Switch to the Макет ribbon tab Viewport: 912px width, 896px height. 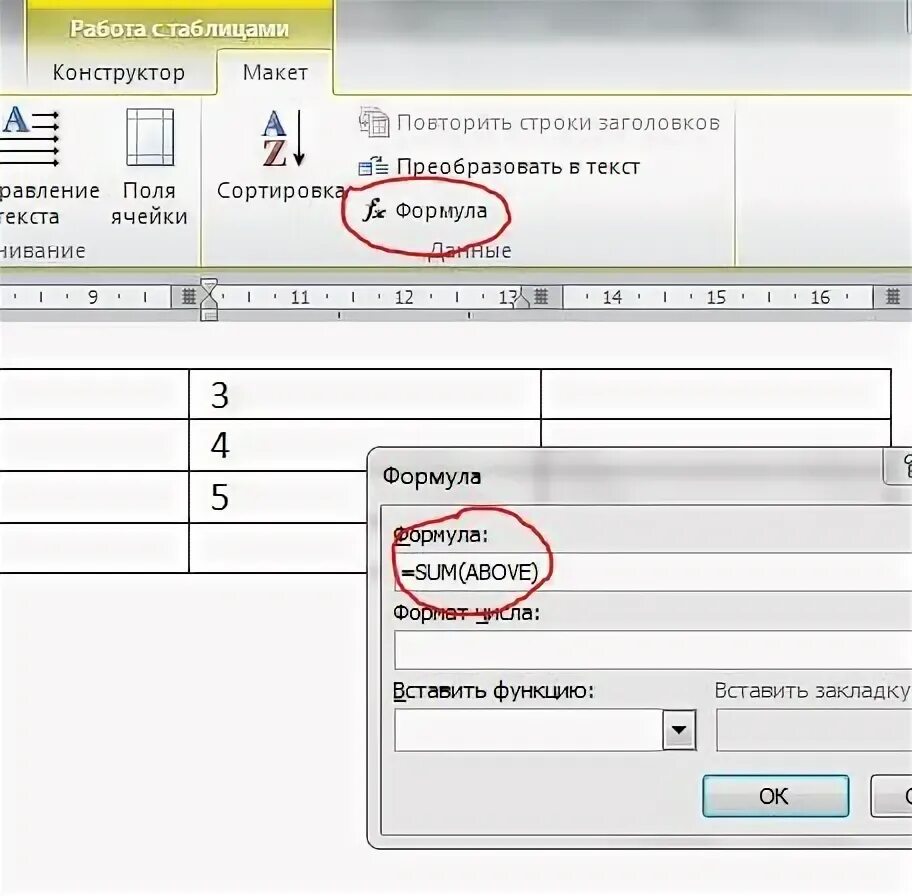pyautogui.click(x=275, y=72)
